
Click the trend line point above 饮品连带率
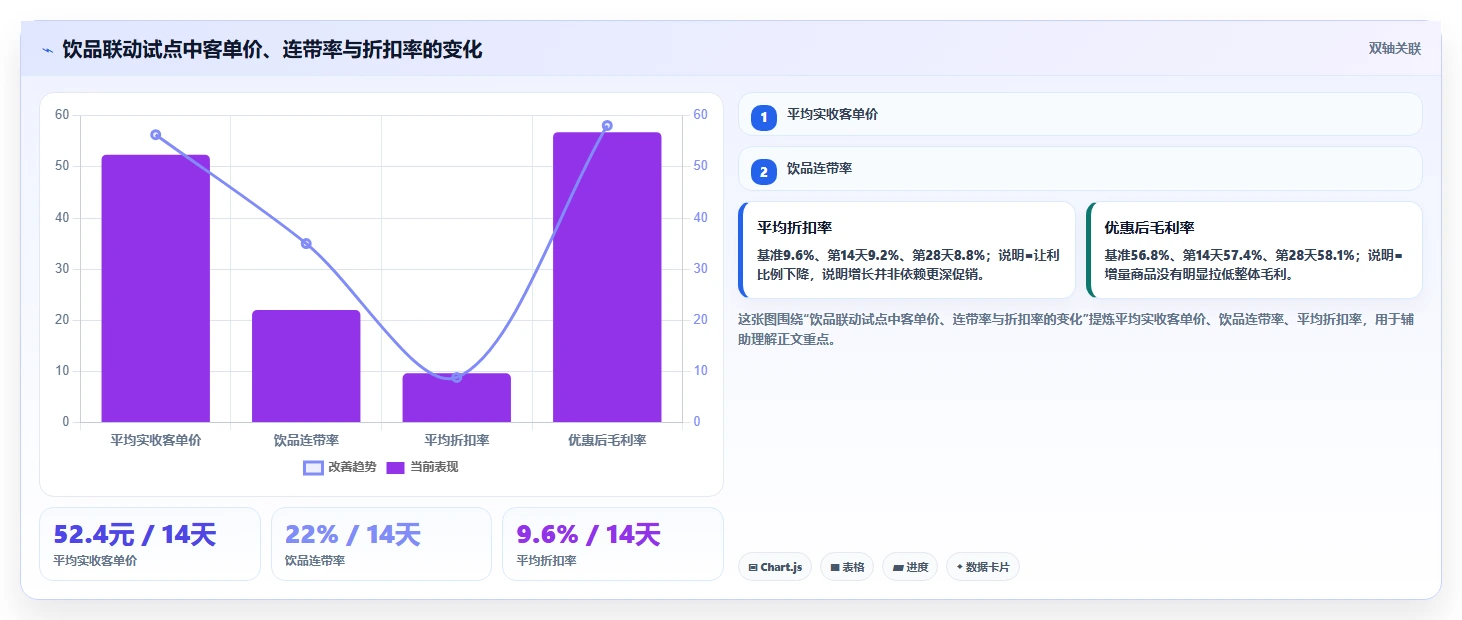pos(306,244)
